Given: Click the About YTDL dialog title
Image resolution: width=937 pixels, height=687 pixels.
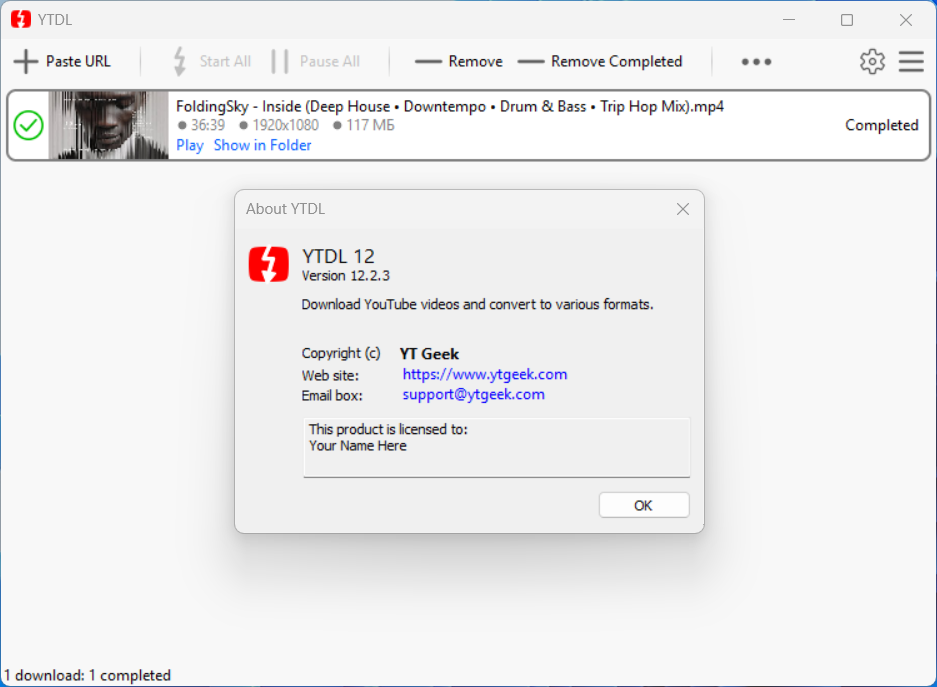Looking at the screenshot, I should [286, 209].
